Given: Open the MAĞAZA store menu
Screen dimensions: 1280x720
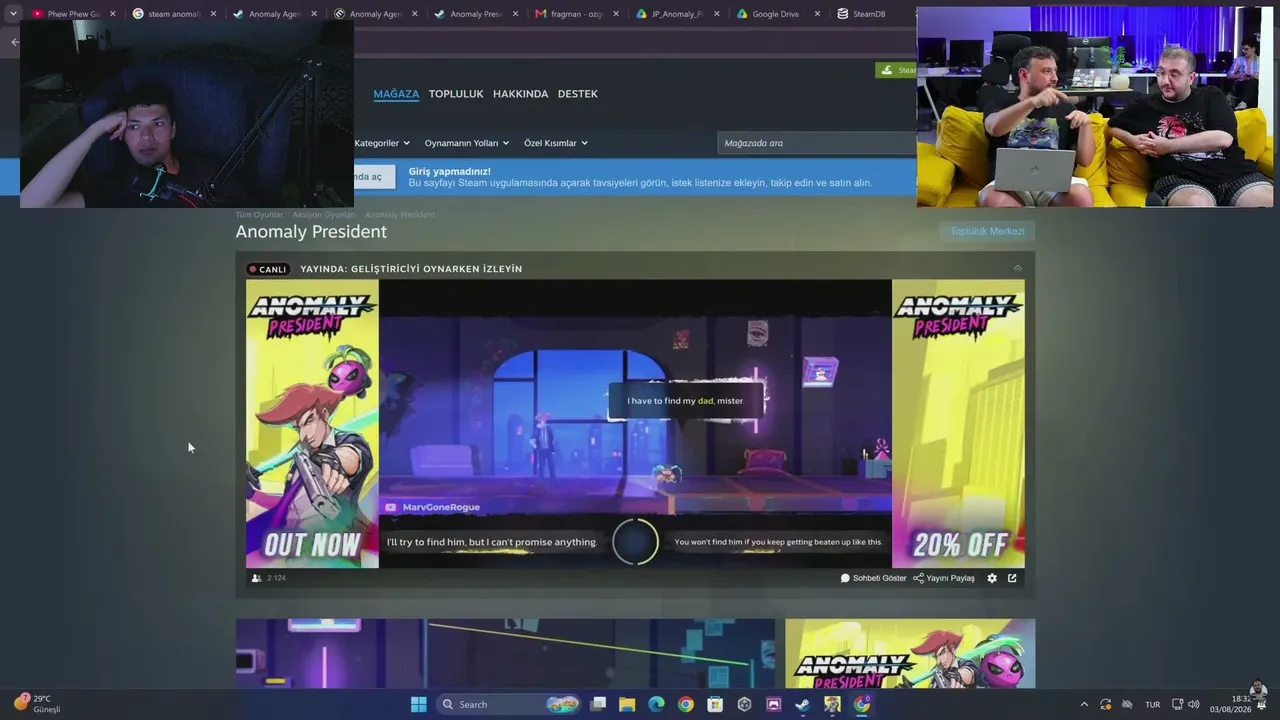Looking at the screenshot, I should click(x=396, y=94).
